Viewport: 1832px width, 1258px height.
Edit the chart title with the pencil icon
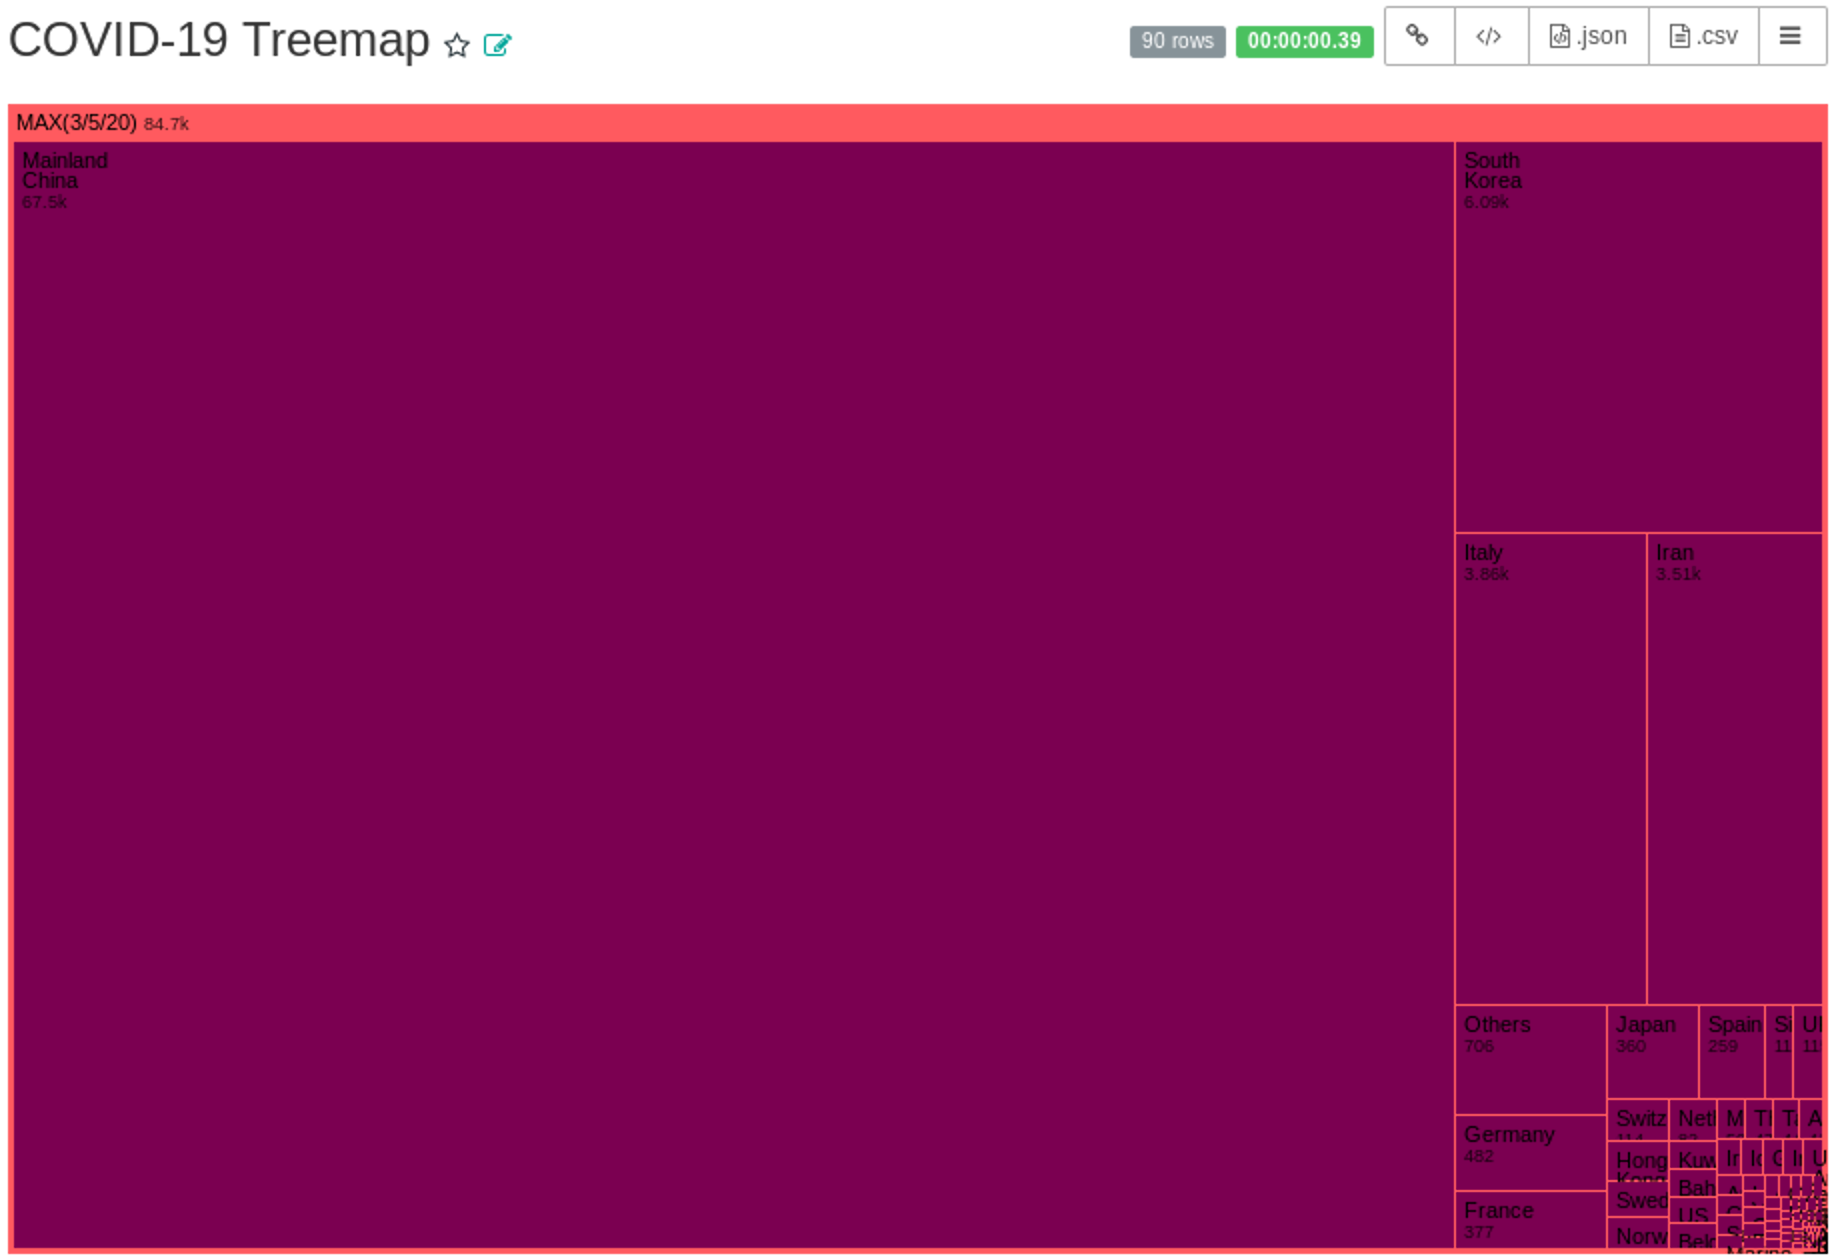pyautogui.click(x=497, y=45)
